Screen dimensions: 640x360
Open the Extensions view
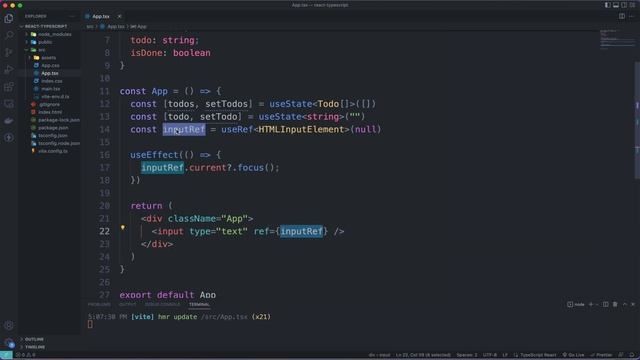pos(9,87)
